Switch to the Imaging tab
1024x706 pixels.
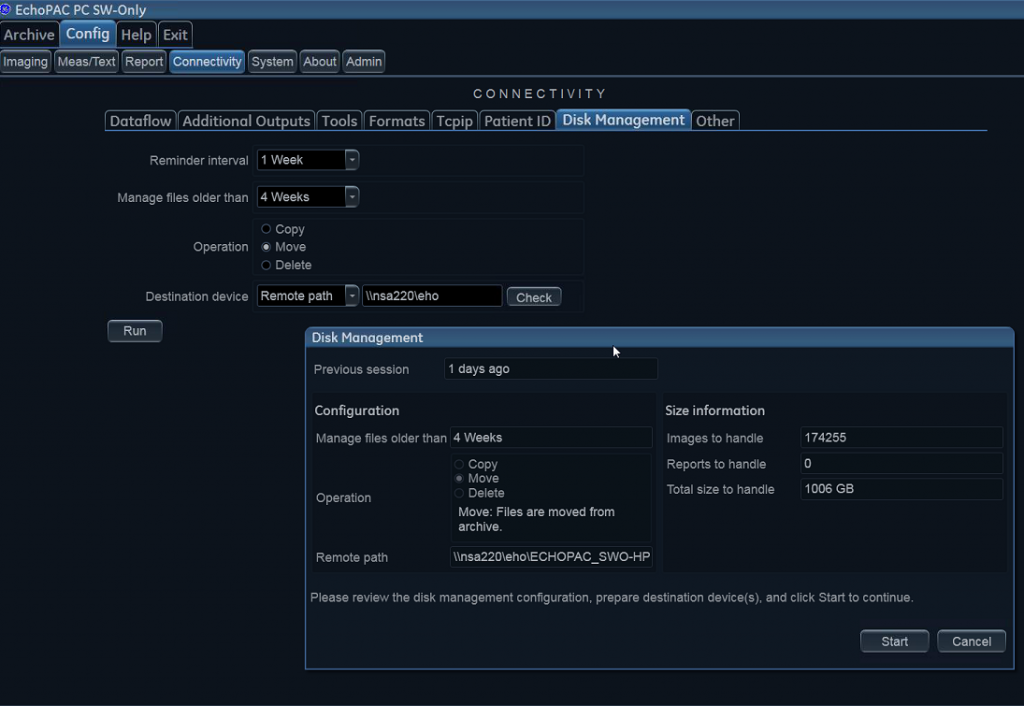tap(25, 61)
